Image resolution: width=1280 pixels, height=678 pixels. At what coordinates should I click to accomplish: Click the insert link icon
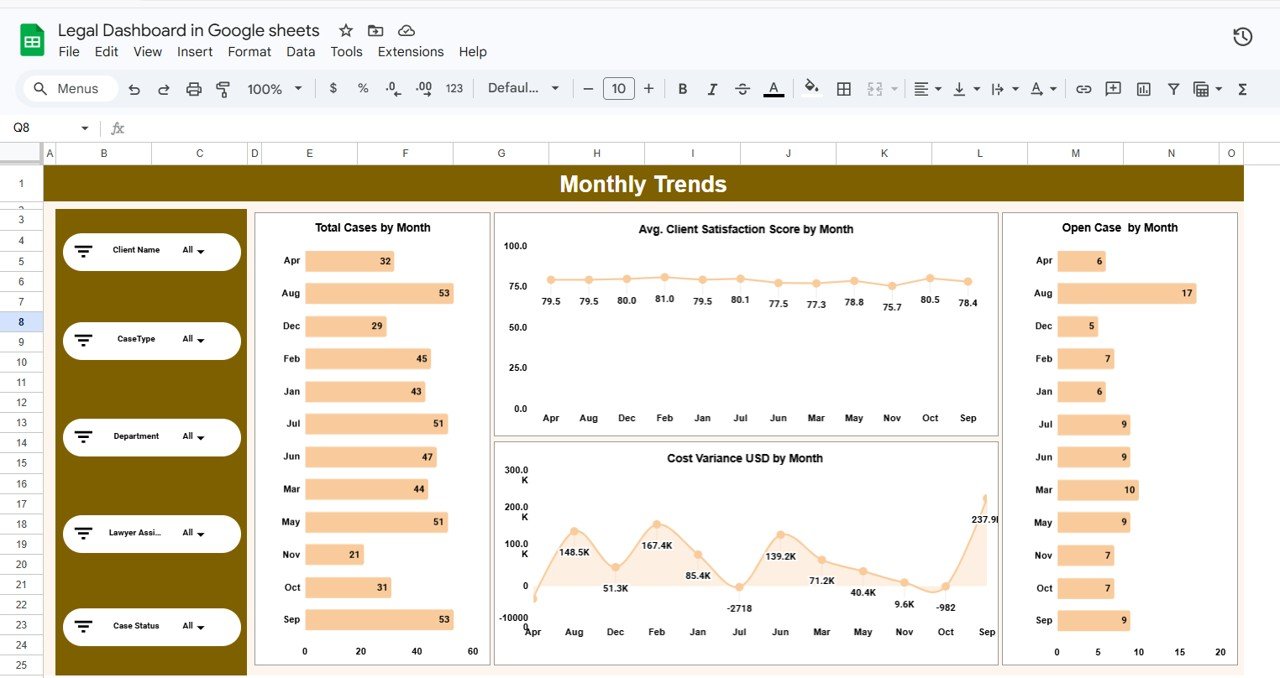point(1083,88)
